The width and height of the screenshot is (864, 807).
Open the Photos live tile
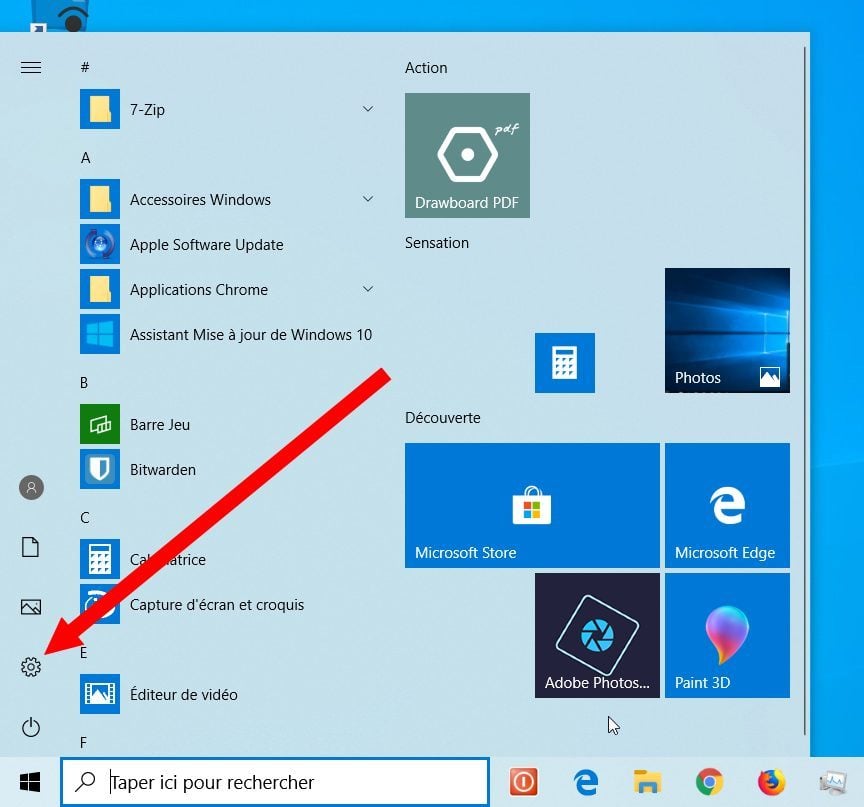[727, 331]
